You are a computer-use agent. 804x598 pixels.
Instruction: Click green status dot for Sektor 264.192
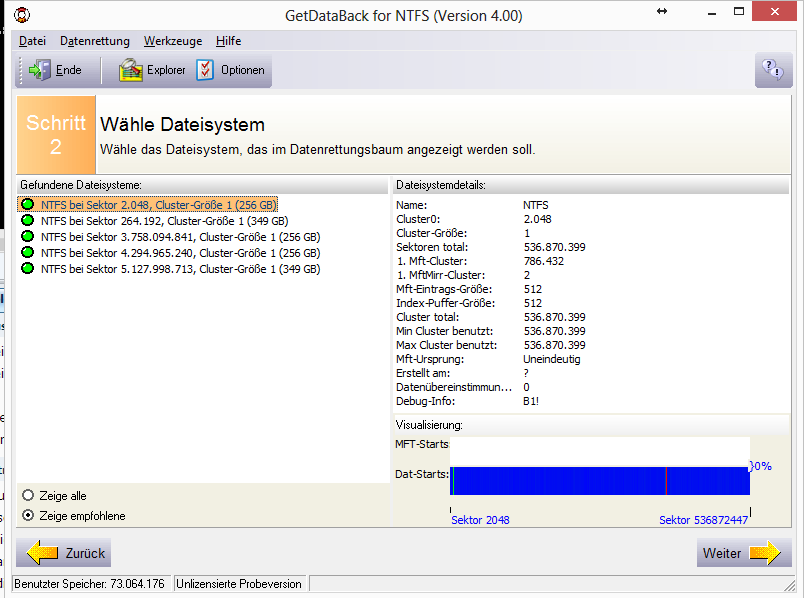(27, 220)
